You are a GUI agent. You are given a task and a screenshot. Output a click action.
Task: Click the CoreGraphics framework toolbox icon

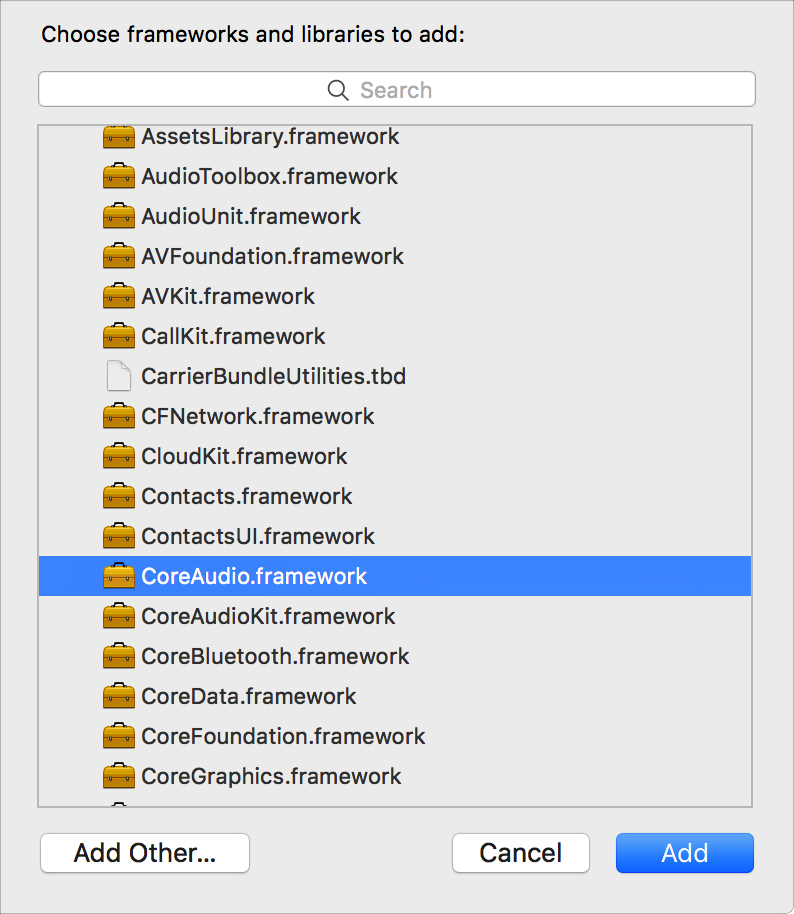coord(118,776)
